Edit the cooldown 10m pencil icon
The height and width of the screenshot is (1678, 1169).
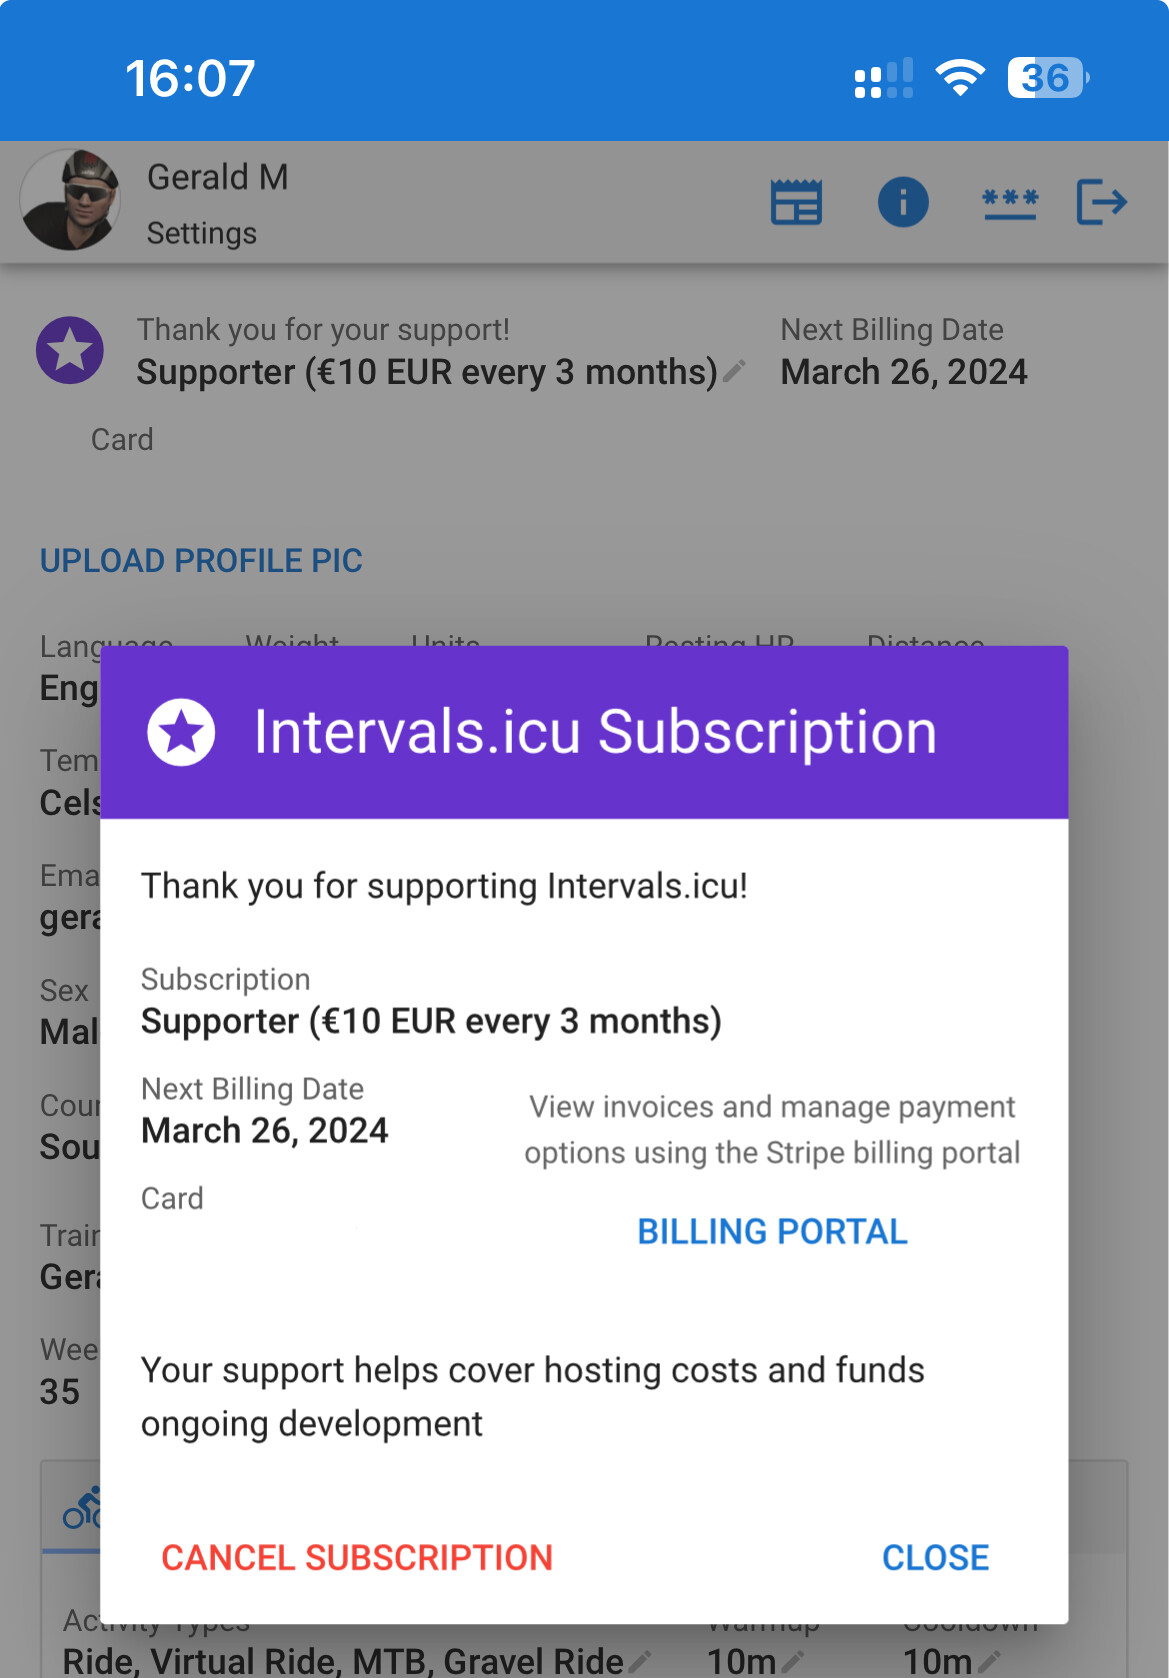[989, 1662]
